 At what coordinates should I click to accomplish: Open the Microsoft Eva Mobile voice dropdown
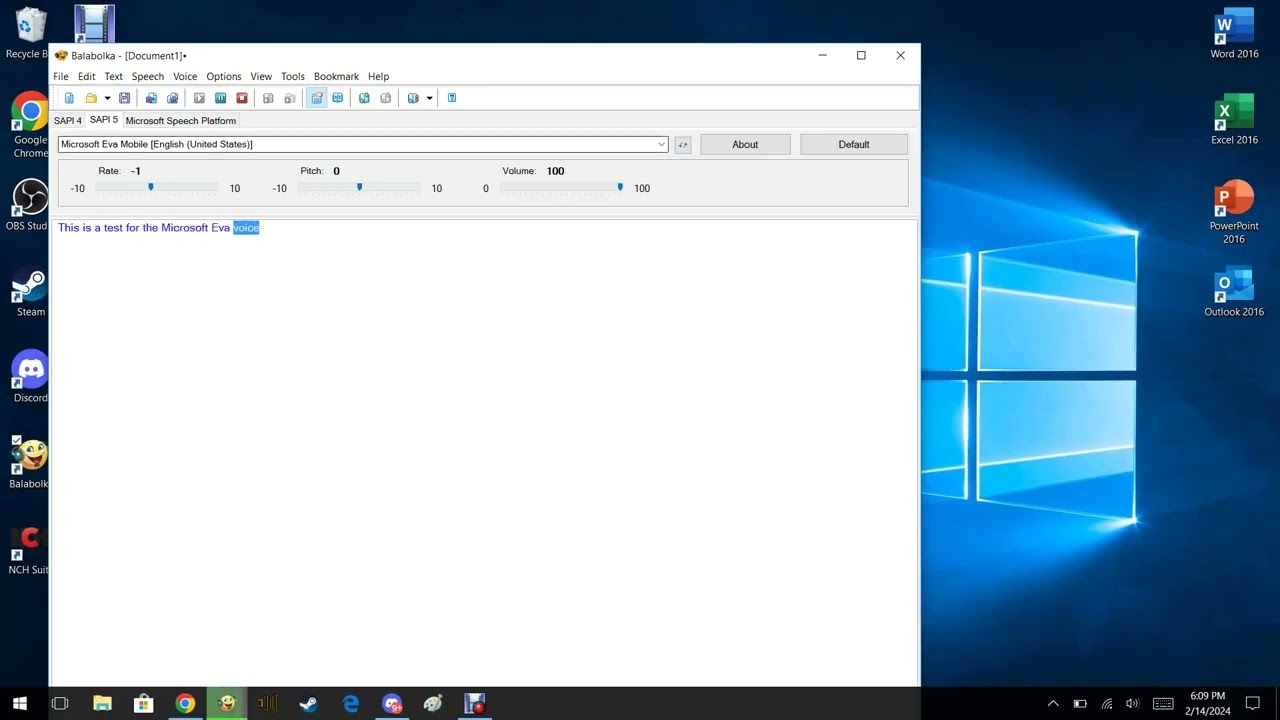coord(363,144)
